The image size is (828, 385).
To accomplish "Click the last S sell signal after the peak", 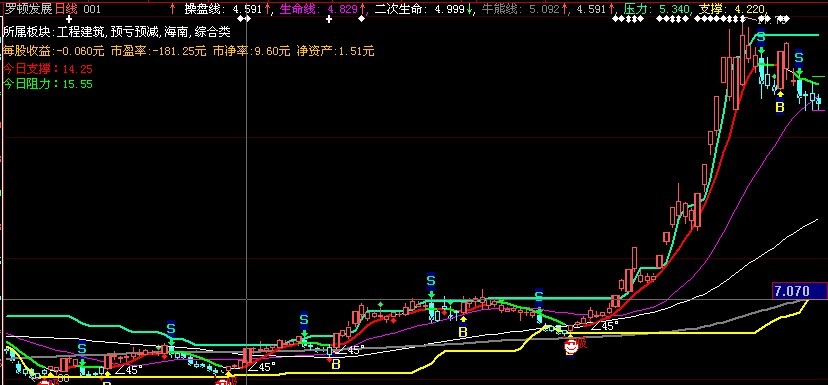I will [x=799, y=57].
